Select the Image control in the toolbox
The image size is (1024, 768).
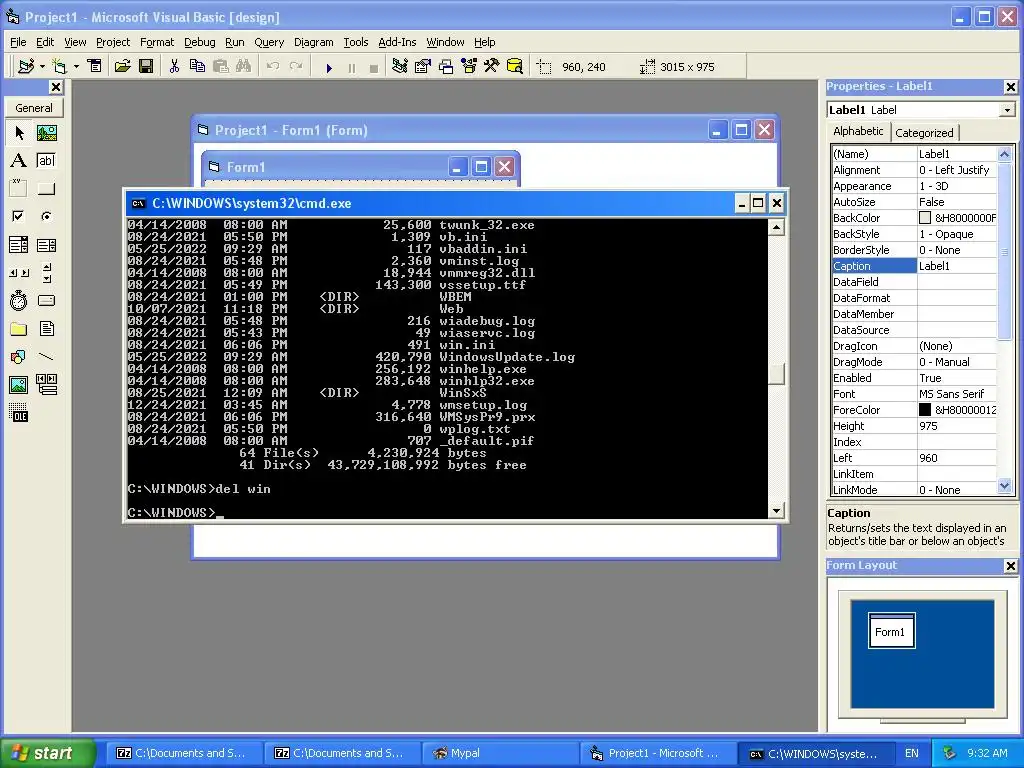click(x=19, y=385)
